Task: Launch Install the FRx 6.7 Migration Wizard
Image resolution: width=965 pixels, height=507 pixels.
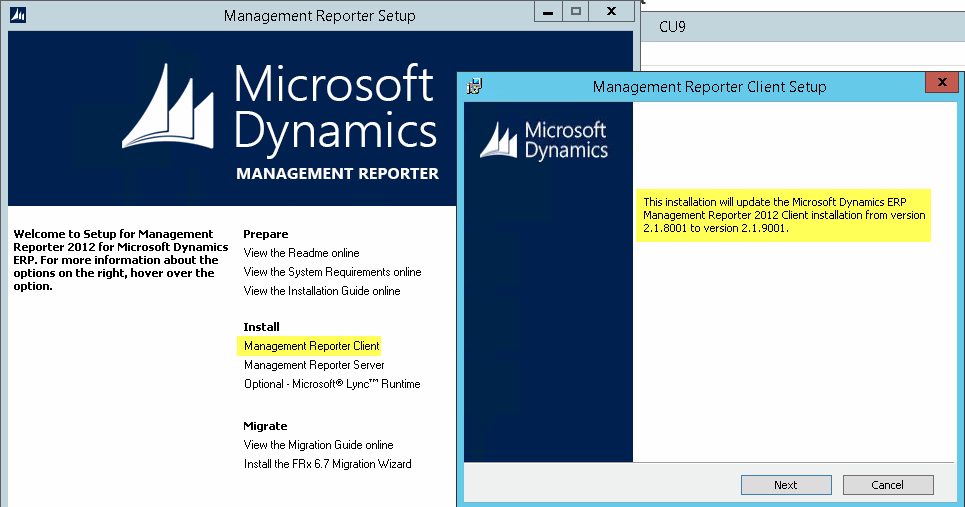Action: 327,464
